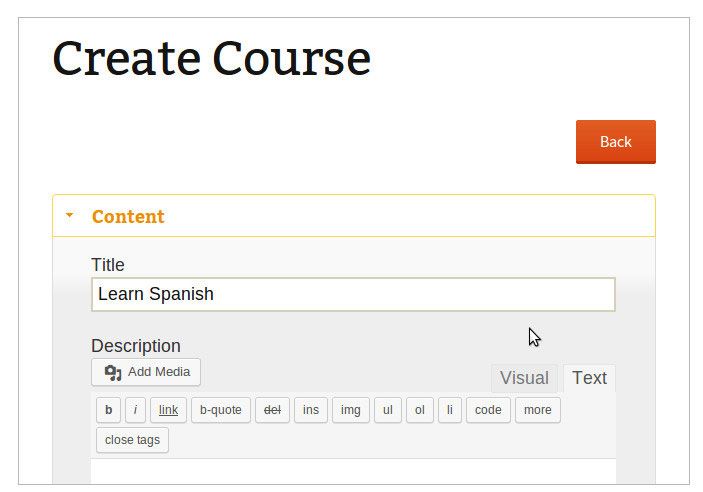Image resolution: width=703 pixels, height=492 pixels.
Task: Toggle bold with the b button
Action: click(x=108, y=410)
